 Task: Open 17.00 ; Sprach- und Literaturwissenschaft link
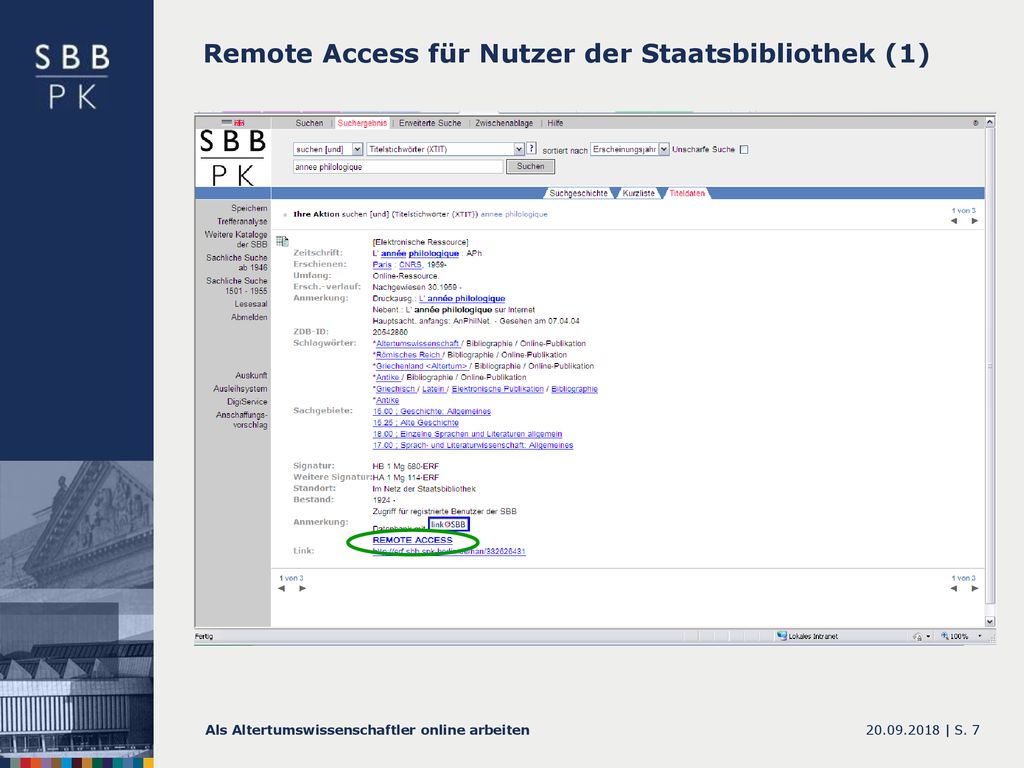(473, 445)
